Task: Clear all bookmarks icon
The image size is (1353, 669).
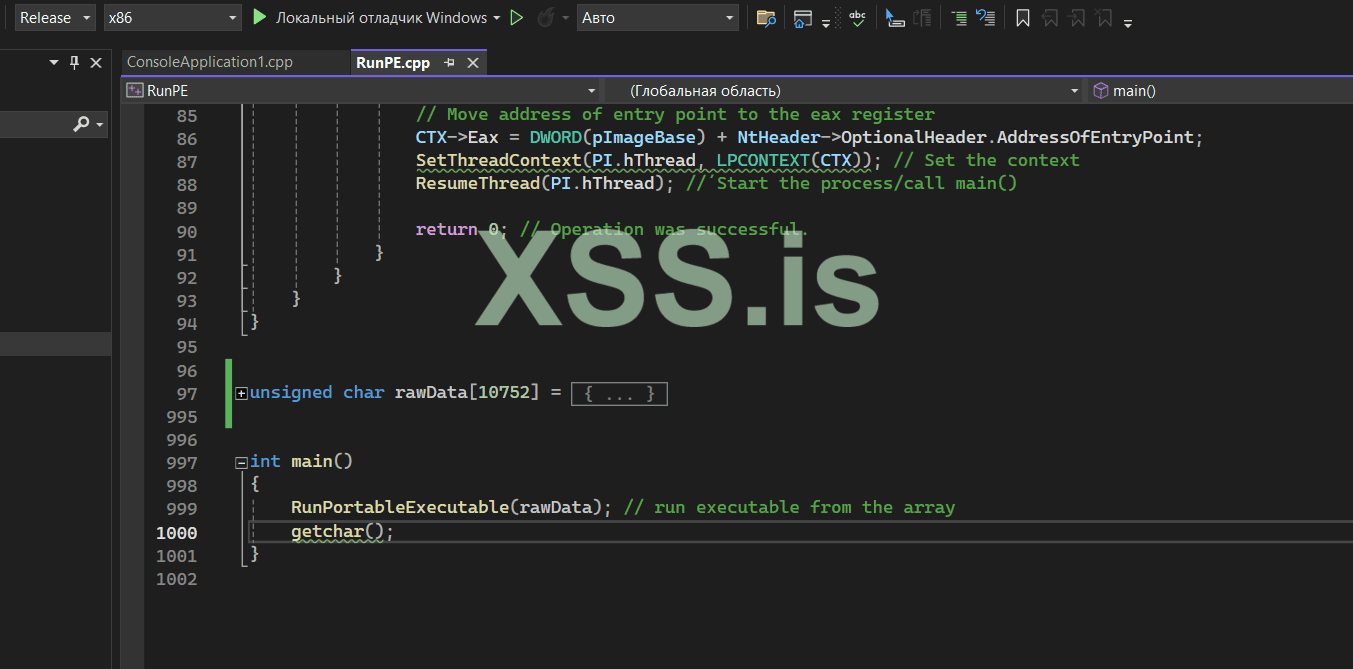Action: [1103, 17]
